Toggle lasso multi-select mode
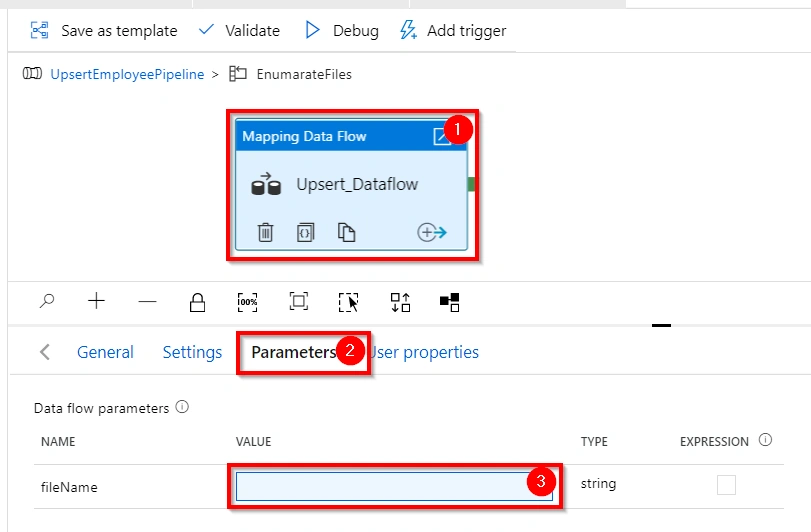Screen dimensions: 811x532 click(x=349, y=302)
